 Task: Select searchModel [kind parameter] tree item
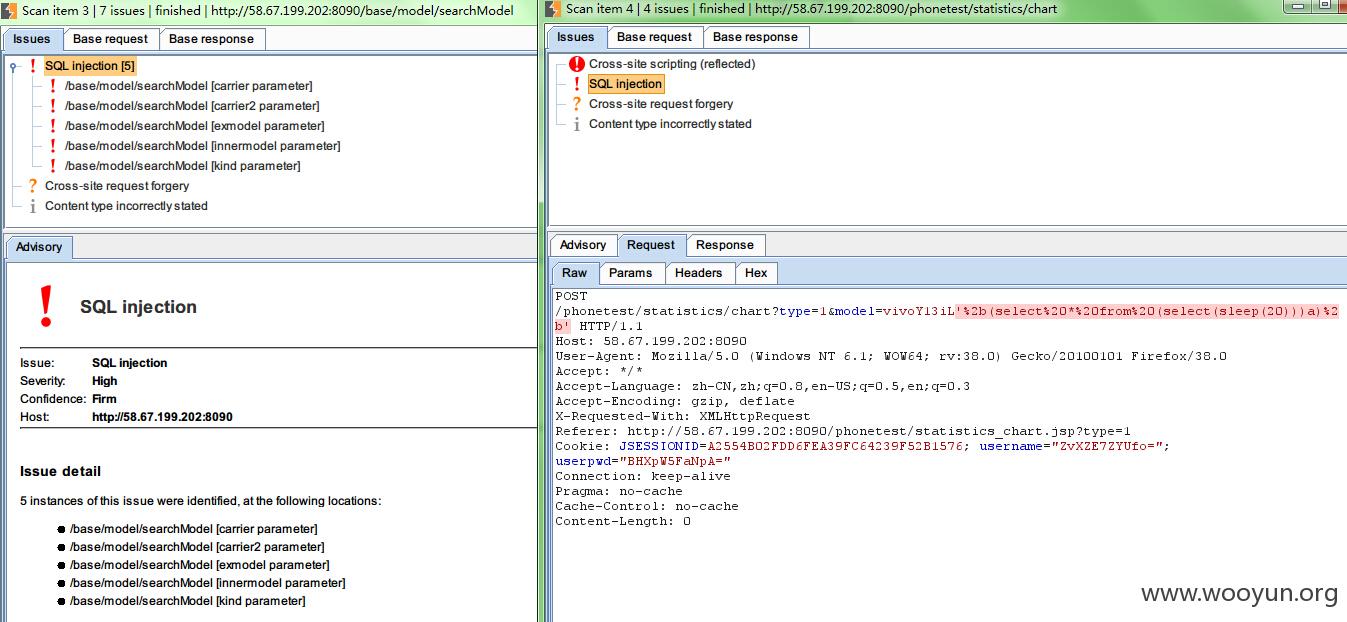182,166
